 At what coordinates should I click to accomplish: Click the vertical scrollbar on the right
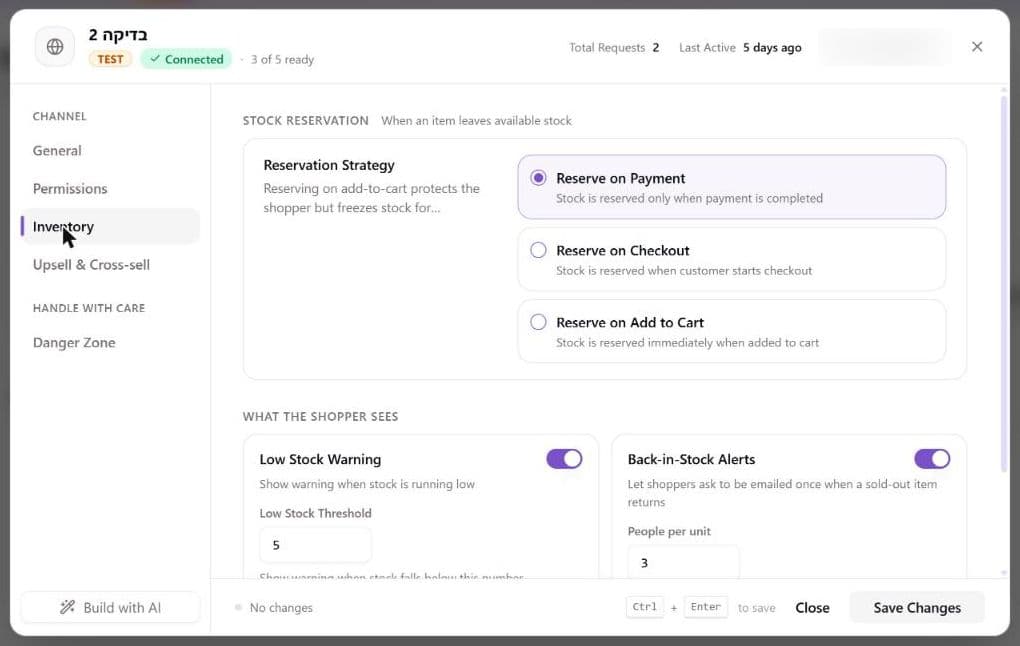click(x=1004, y=283)
